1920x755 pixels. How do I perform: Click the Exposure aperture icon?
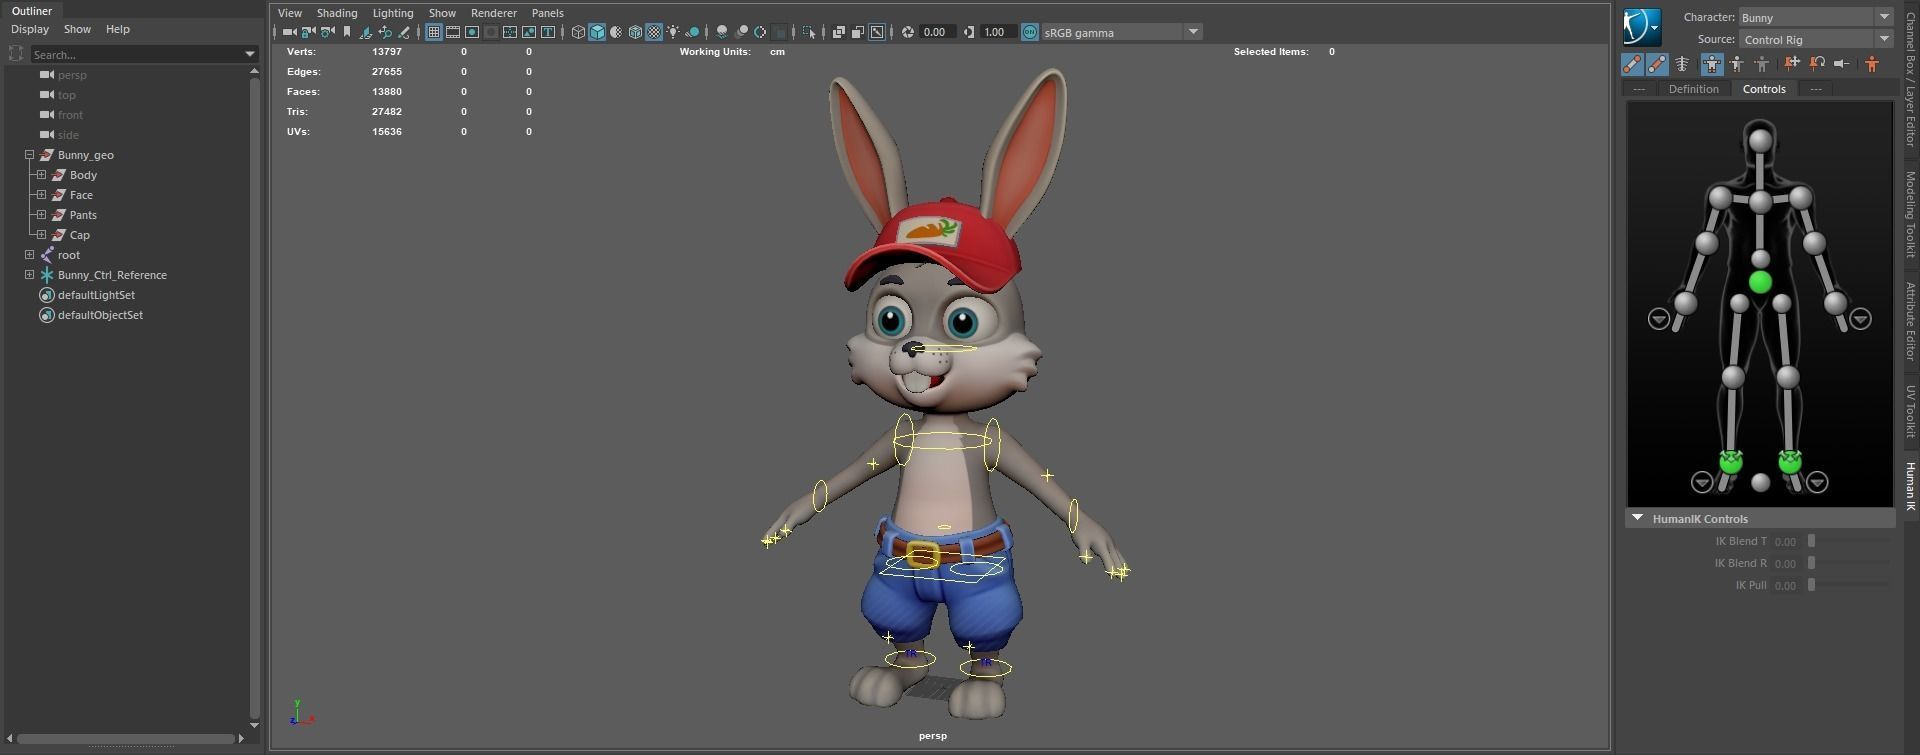point(908,32)
